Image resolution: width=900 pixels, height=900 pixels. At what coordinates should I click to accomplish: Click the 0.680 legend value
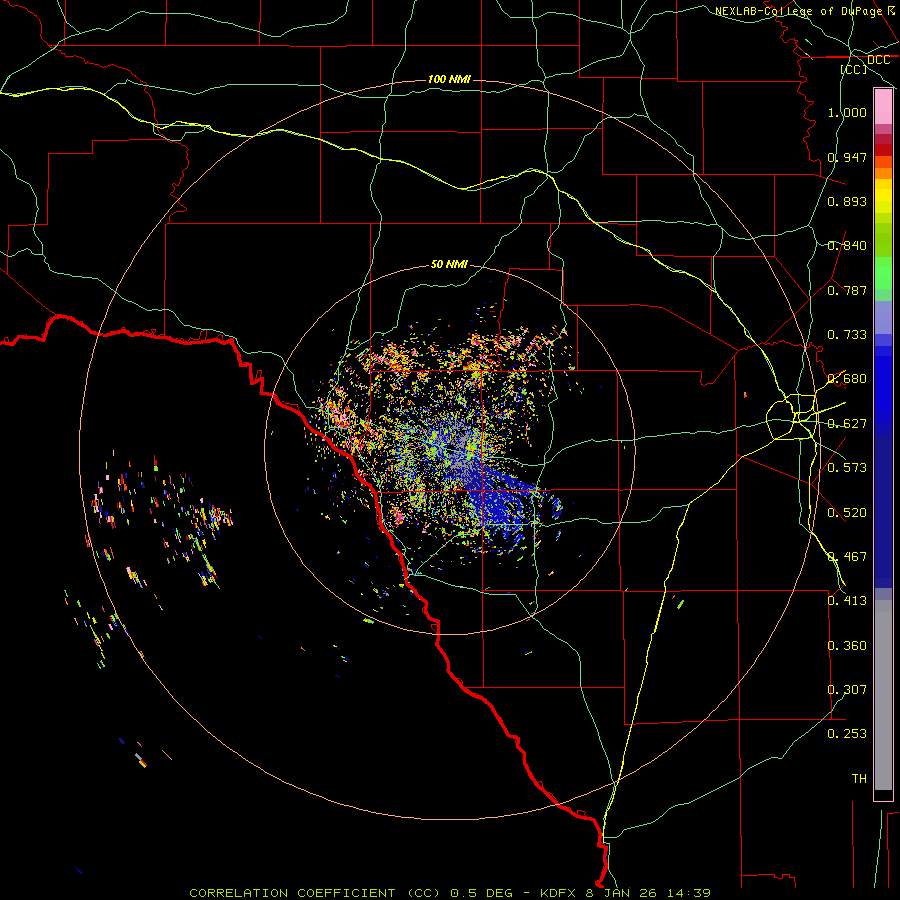[847, 379]
